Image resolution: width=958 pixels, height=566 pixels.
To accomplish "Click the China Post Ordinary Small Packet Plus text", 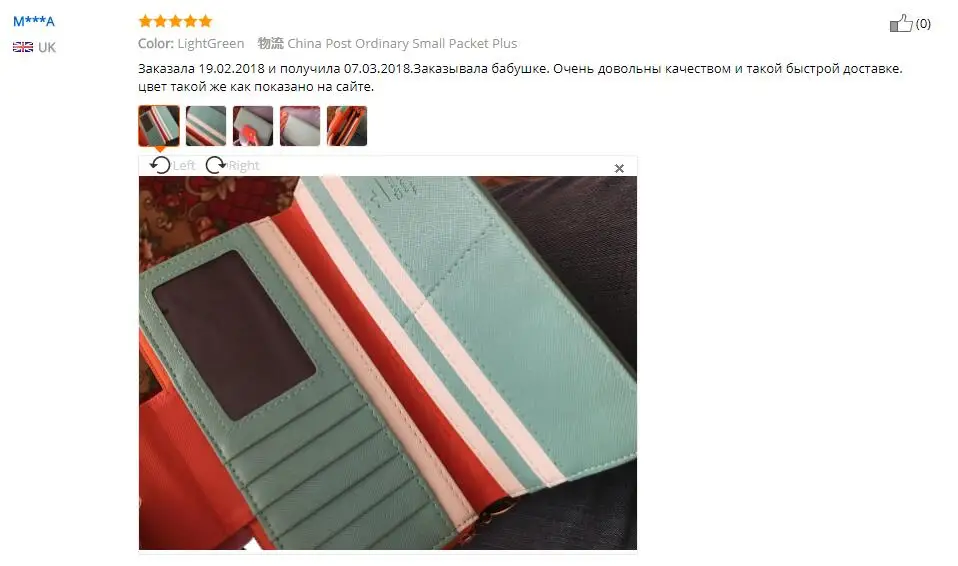I will pos(402,43).
